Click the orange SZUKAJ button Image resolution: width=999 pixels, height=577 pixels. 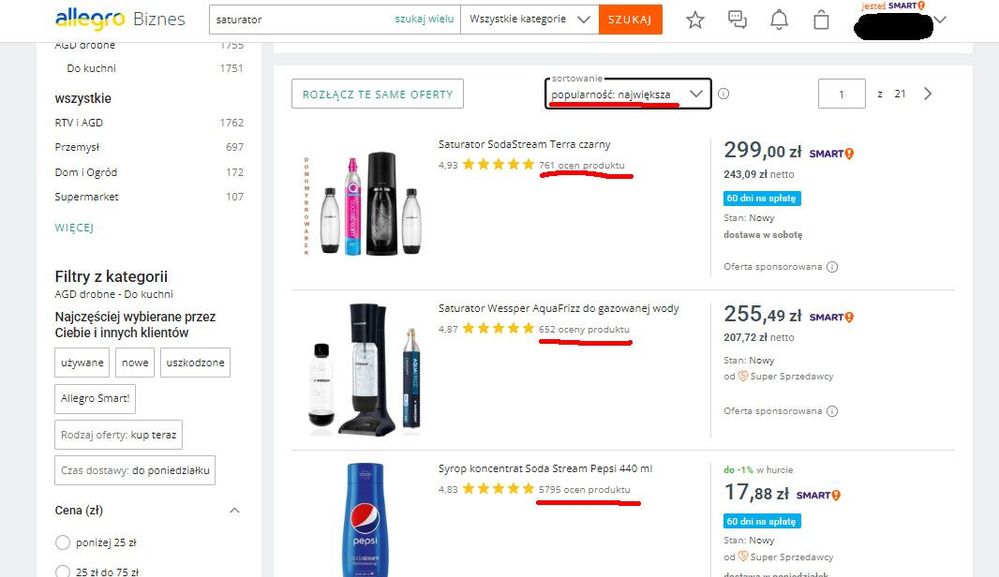click(630, 19)
